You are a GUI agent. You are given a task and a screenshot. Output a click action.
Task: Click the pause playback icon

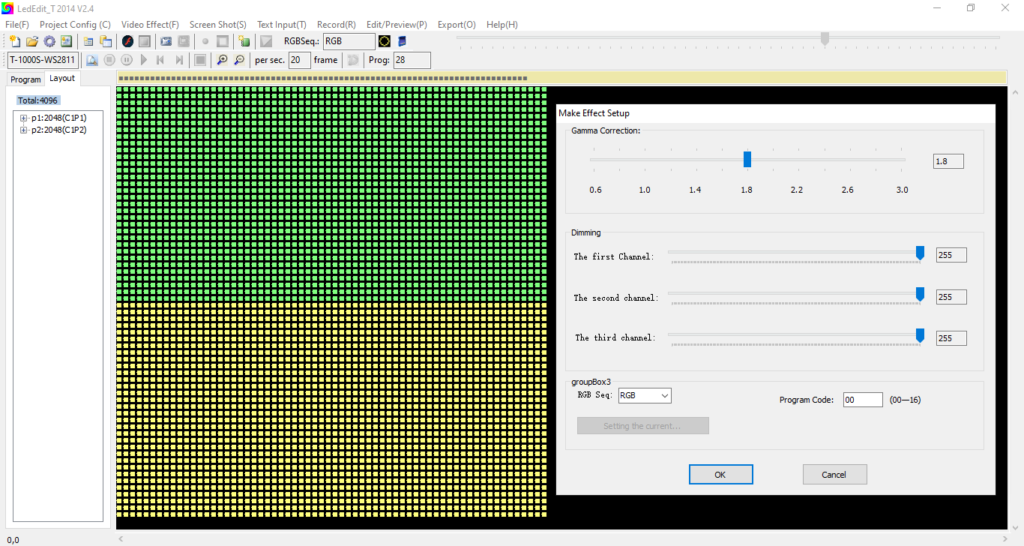click(x=127, y=60)
